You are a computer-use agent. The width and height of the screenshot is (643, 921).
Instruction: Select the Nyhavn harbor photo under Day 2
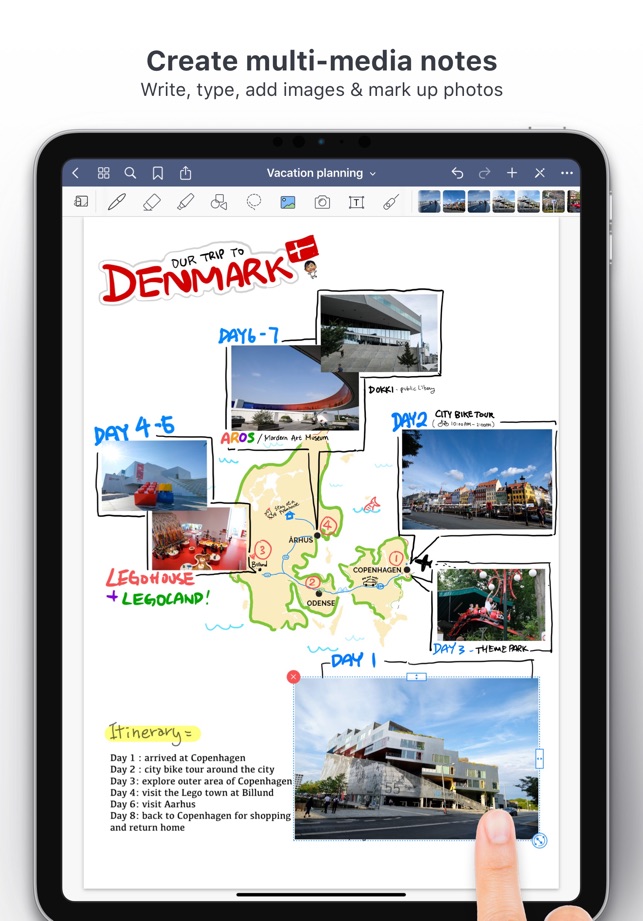(477, 479)
